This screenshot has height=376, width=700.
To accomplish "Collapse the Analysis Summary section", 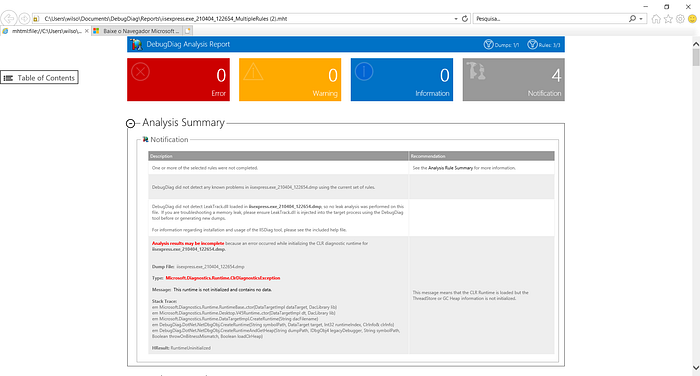I will (130, 123).
